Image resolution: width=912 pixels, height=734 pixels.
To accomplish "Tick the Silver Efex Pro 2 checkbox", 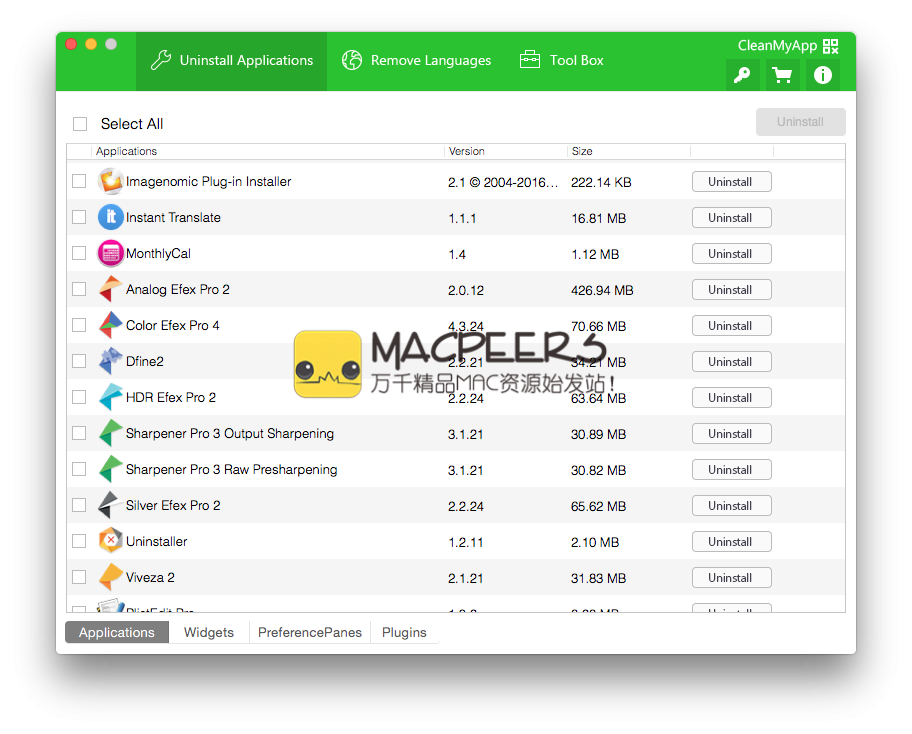I will tap(79, 506).
